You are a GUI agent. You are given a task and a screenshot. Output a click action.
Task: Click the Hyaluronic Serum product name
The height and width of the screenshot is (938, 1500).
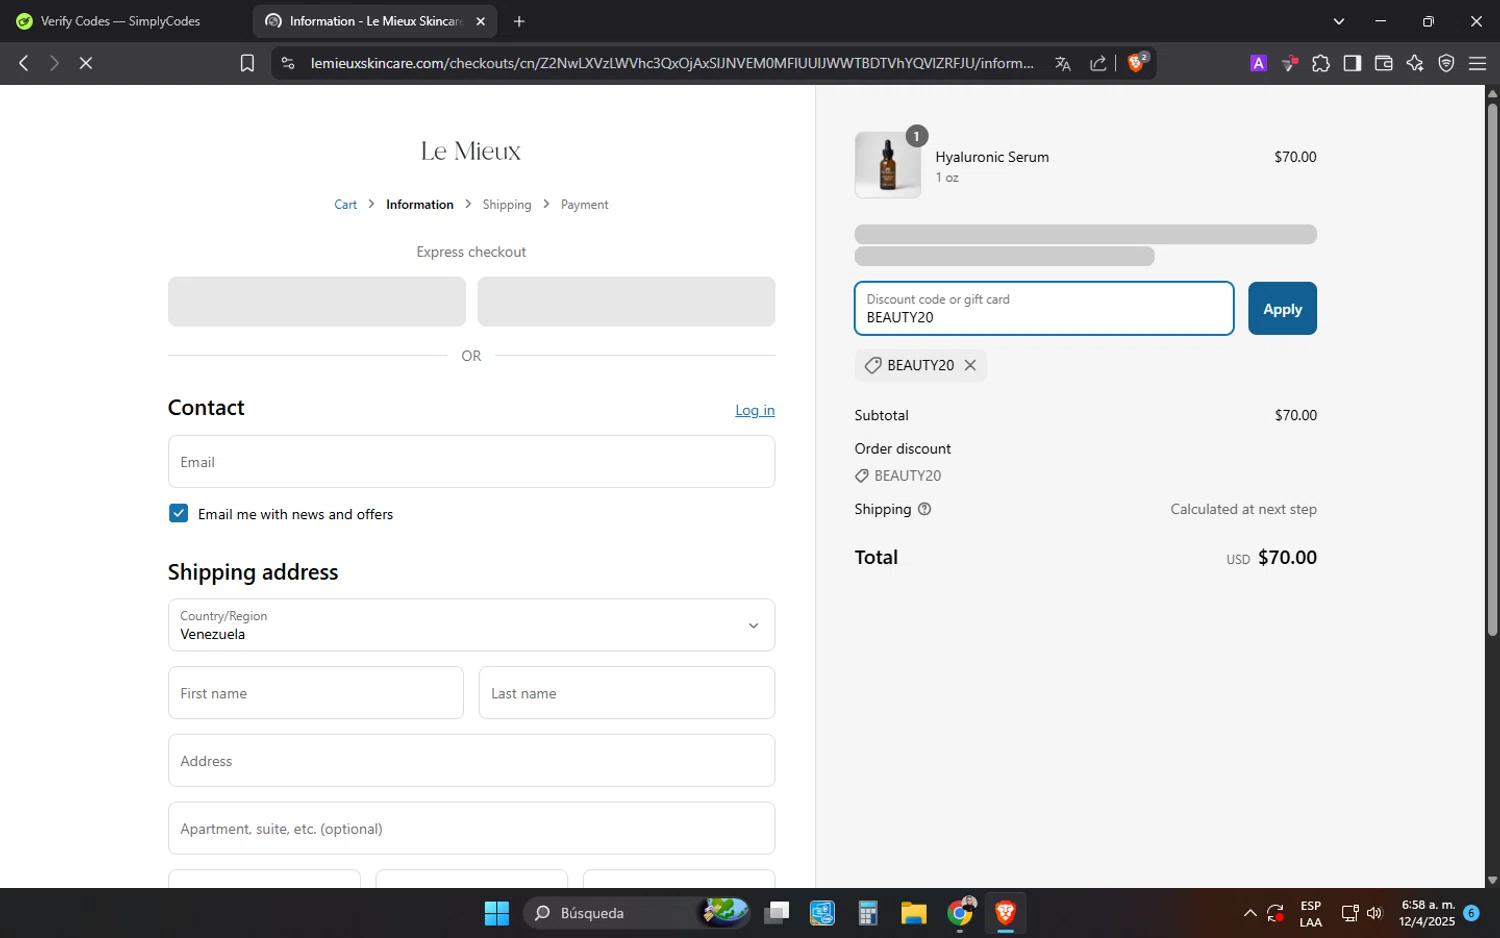coord(992,157)
